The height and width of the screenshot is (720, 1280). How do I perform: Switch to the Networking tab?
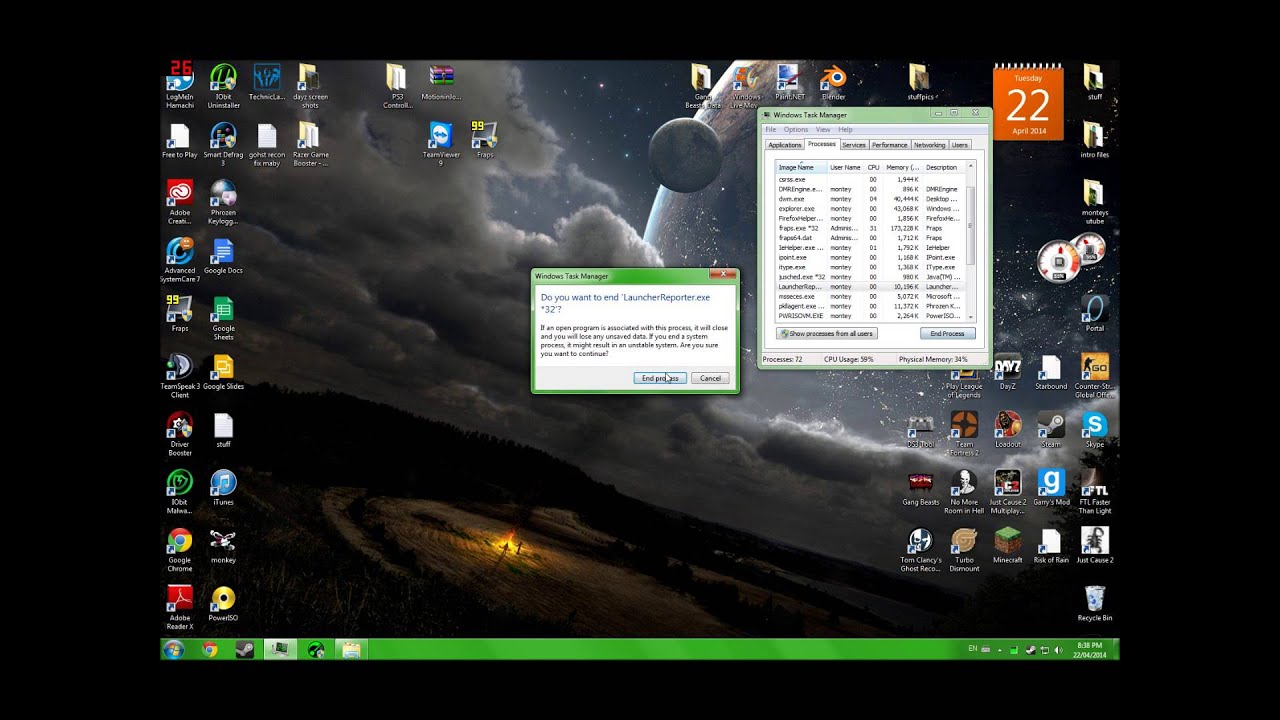point(929,145)
